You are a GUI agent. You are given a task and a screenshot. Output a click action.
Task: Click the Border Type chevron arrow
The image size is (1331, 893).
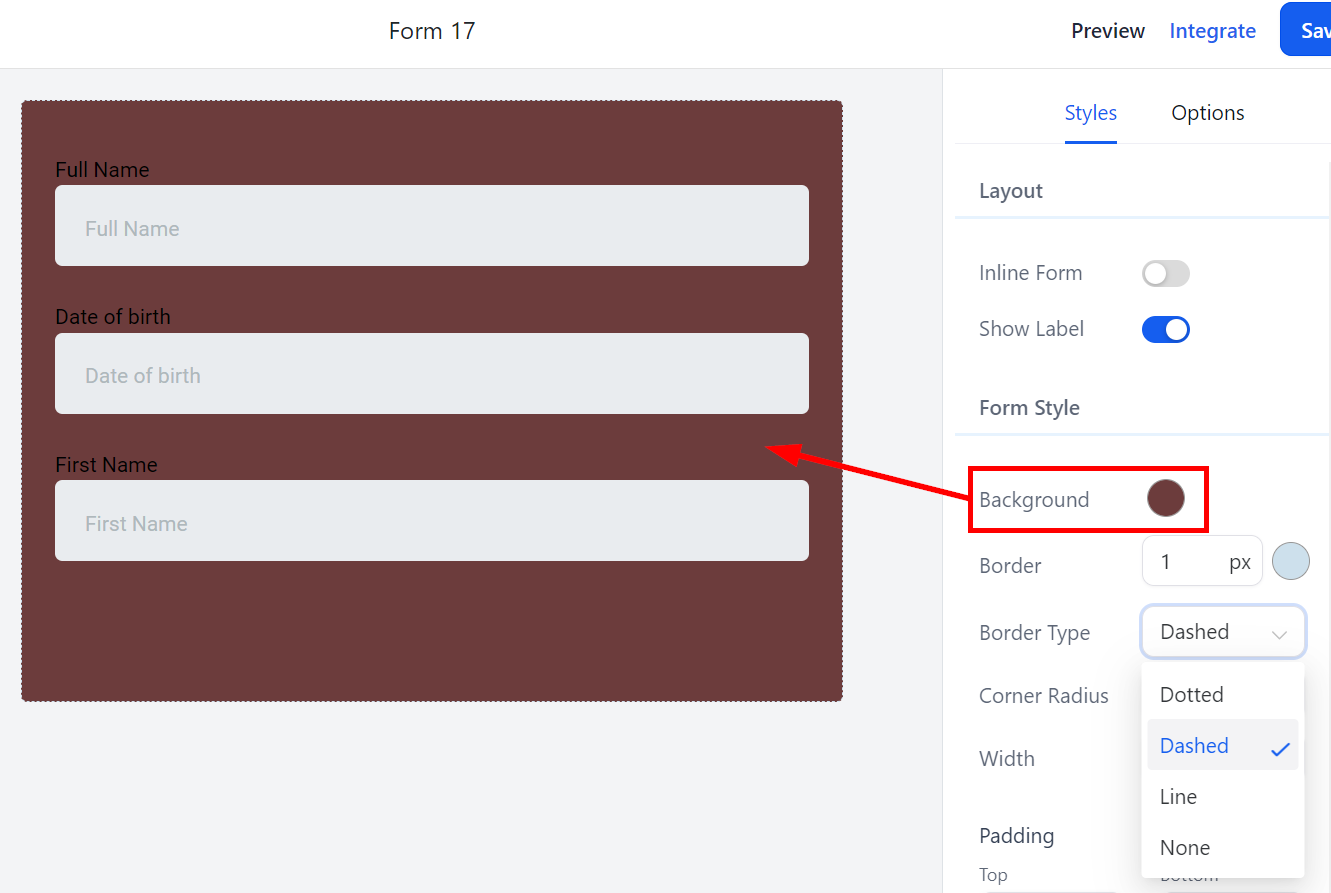1279,633
